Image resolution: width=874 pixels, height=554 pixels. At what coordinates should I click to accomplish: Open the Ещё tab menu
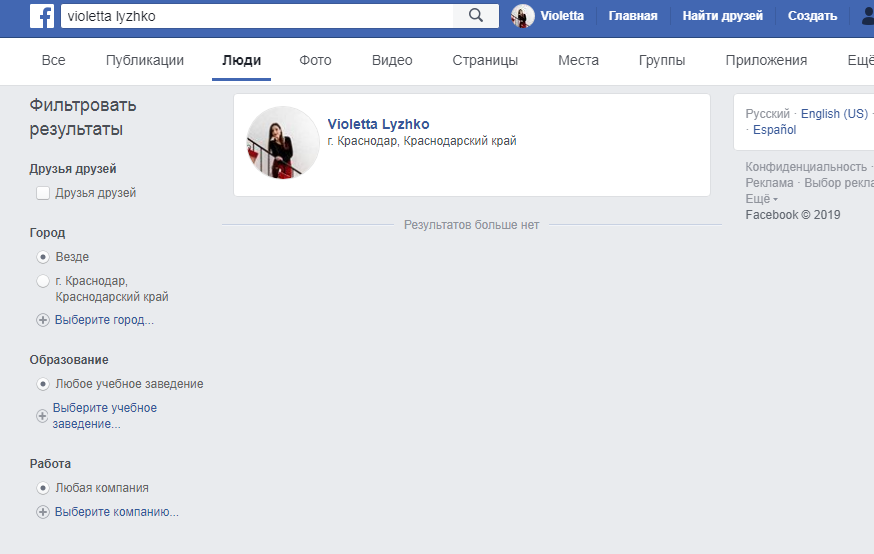tap(860, 60)
